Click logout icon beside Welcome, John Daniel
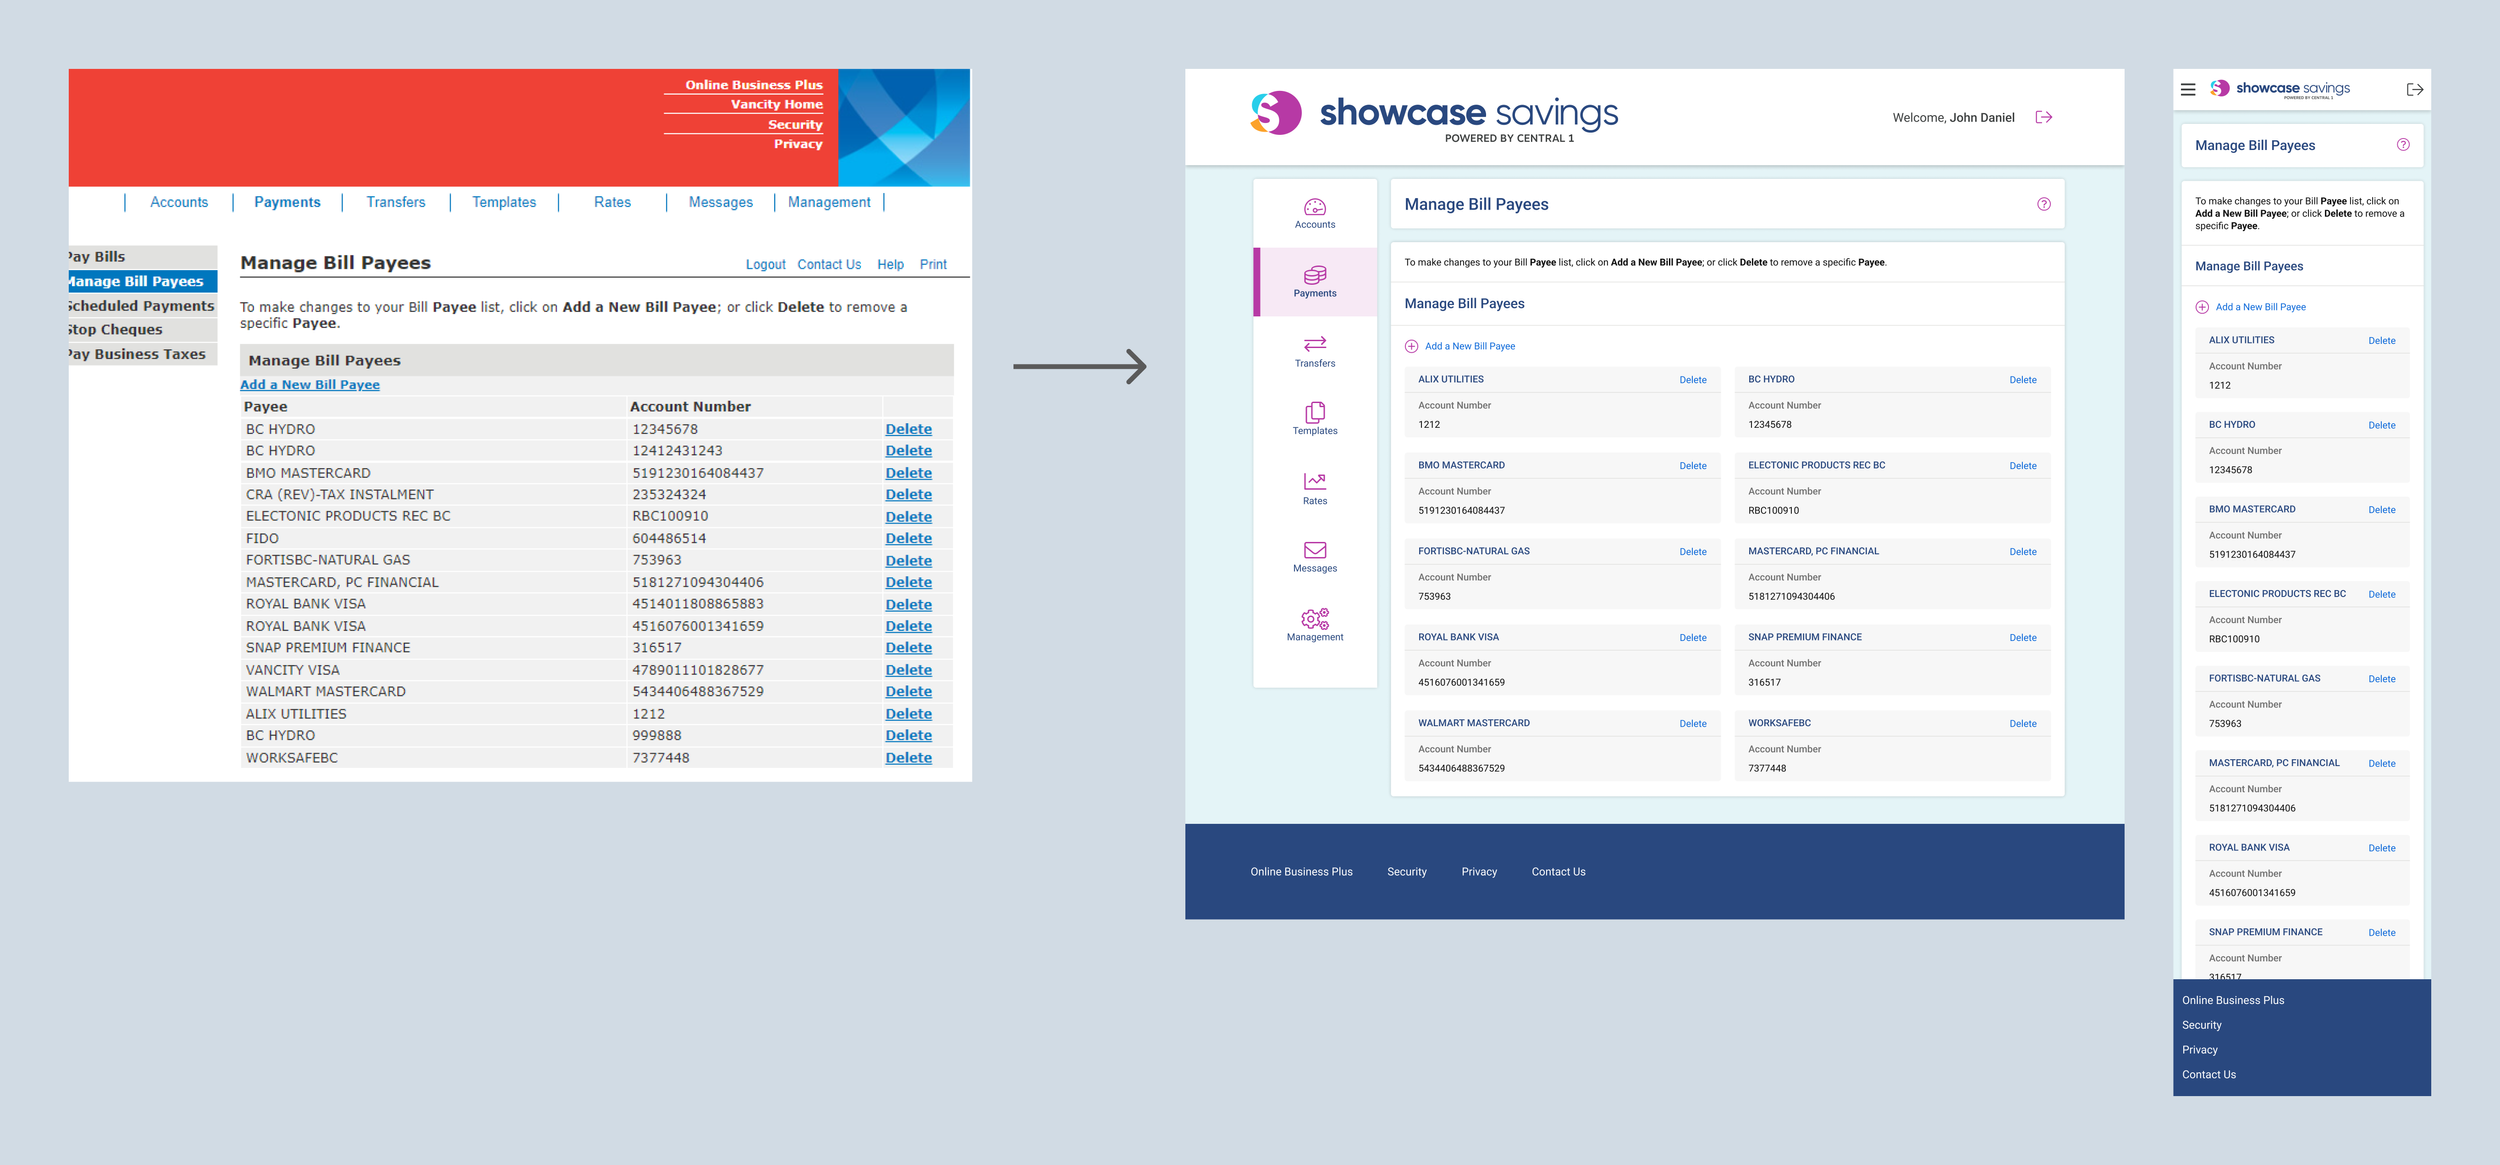Viewport: 2500px width, 1165px height. click(2043, 117)
